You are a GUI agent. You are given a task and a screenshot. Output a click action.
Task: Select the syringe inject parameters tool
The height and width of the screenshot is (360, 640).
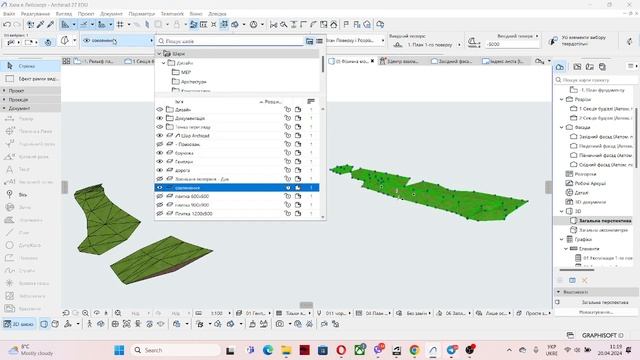point(51,24)
